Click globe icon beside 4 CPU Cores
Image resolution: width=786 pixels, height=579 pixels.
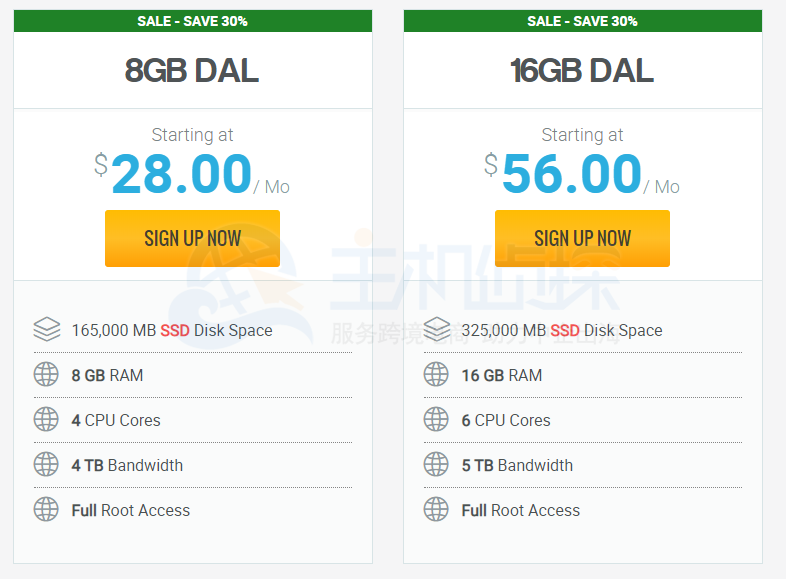tap(46, 419)
